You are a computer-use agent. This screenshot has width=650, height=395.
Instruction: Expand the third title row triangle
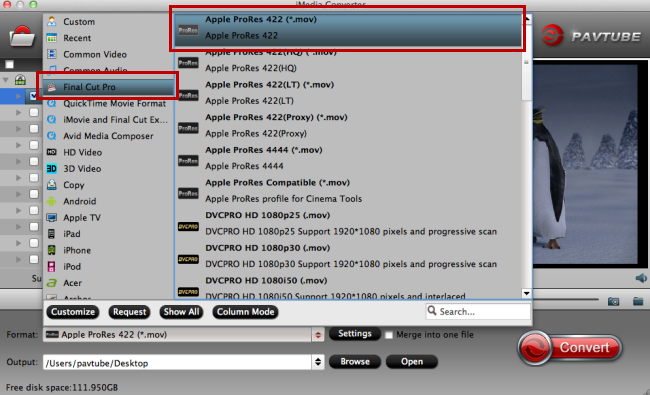(18, 129)
